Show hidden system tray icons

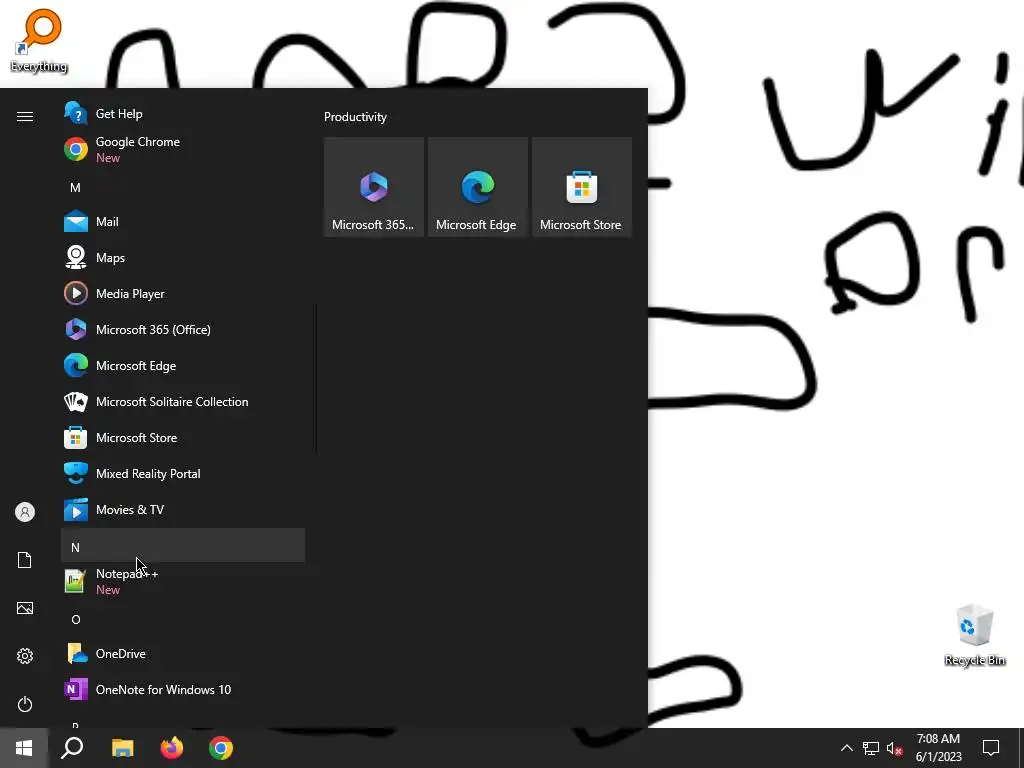coord(846,748)
